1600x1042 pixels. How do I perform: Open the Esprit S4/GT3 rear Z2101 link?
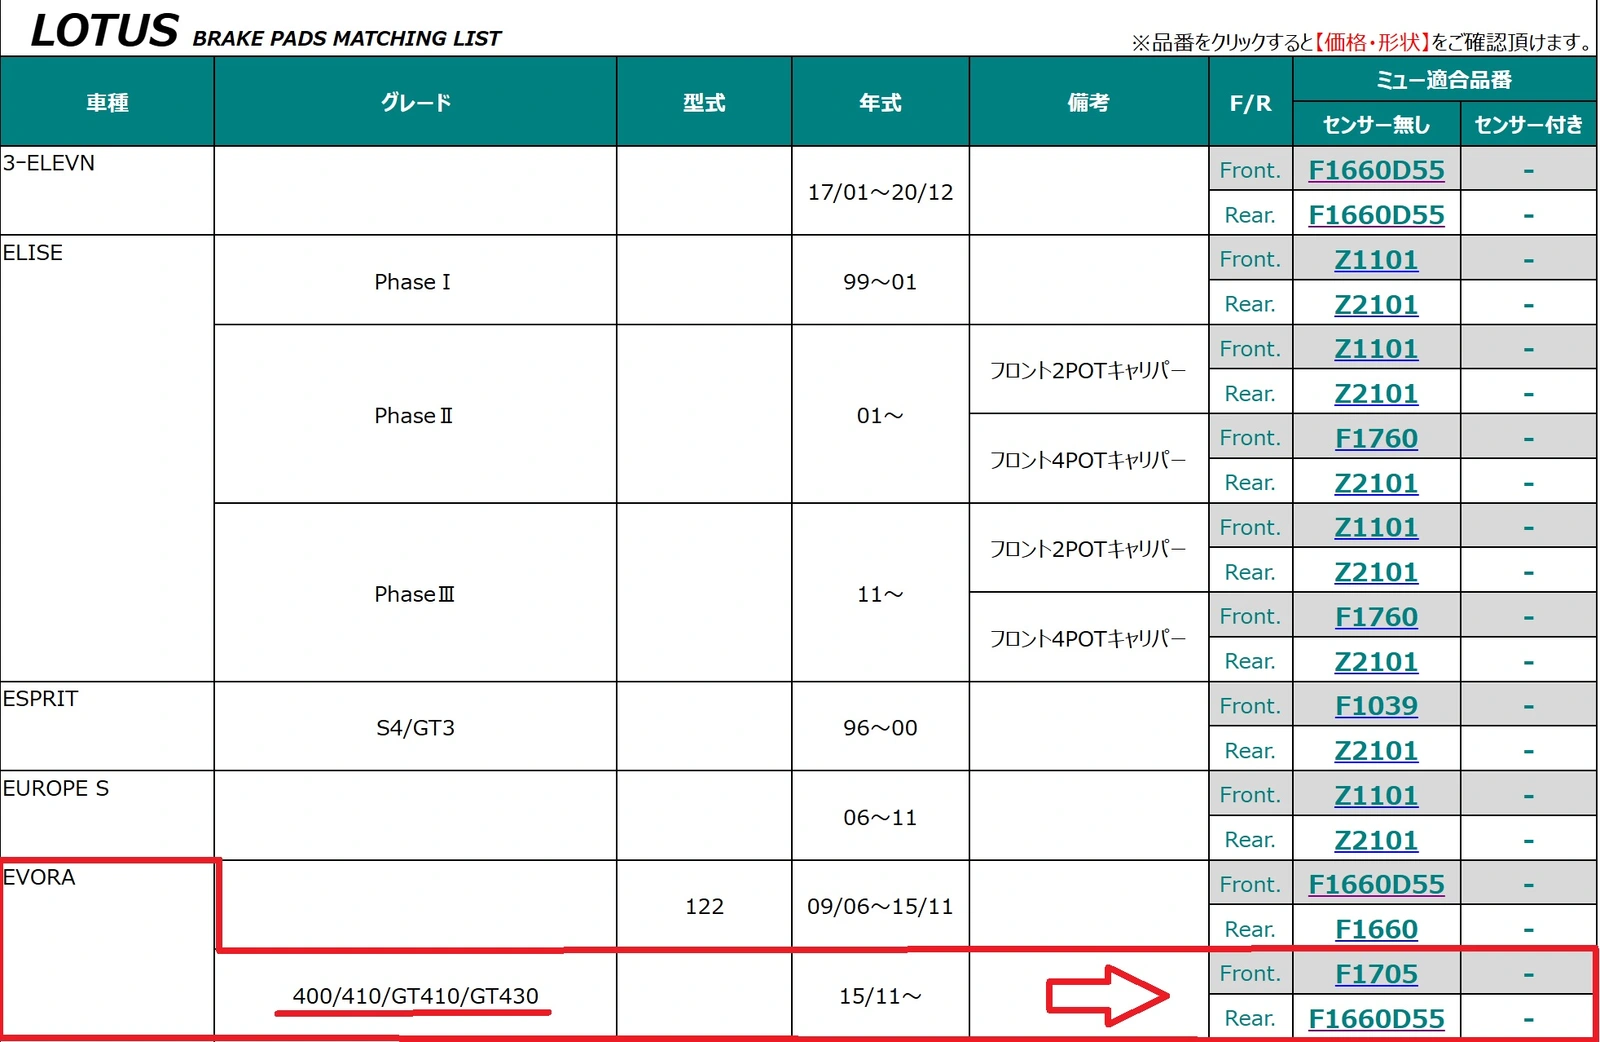1376,751
